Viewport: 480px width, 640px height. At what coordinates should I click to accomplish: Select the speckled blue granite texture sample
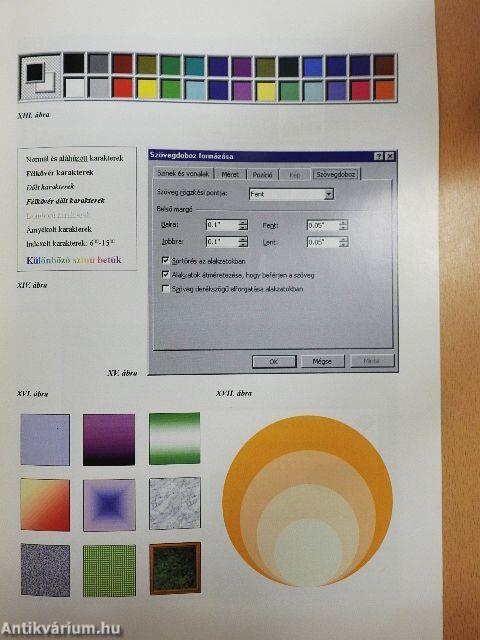tap(45, 570)
